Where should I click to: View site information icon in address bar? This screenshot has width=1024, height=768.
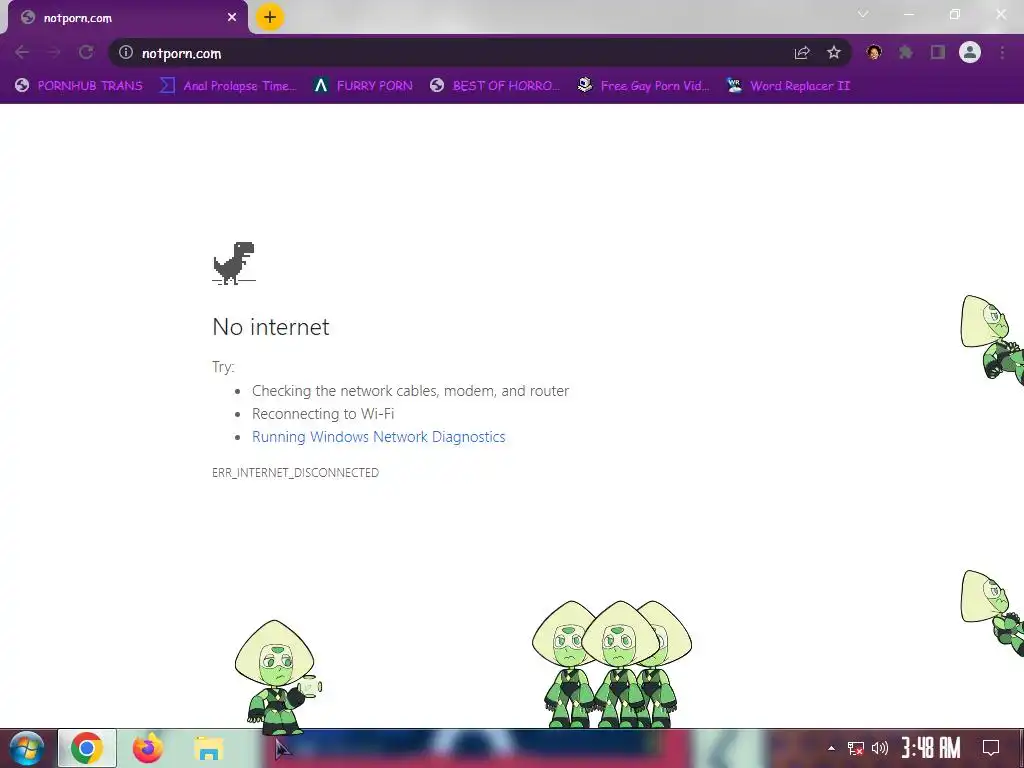coord(126,52)
